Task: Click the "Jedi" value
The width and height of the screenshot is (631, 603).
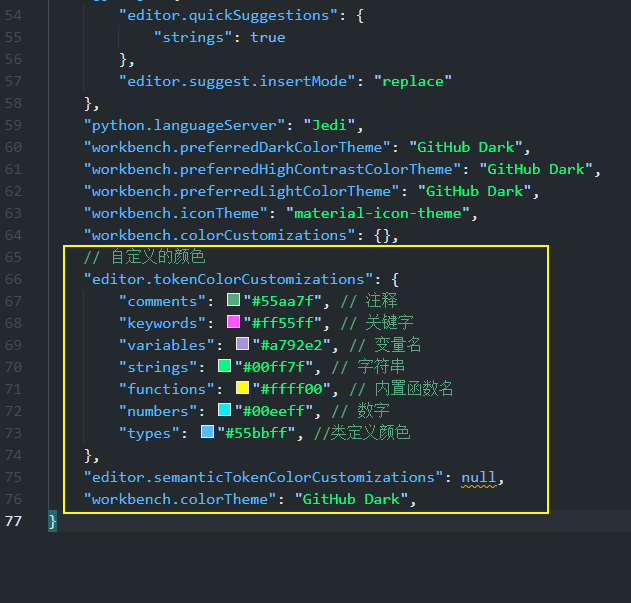Action: [330, 125]
